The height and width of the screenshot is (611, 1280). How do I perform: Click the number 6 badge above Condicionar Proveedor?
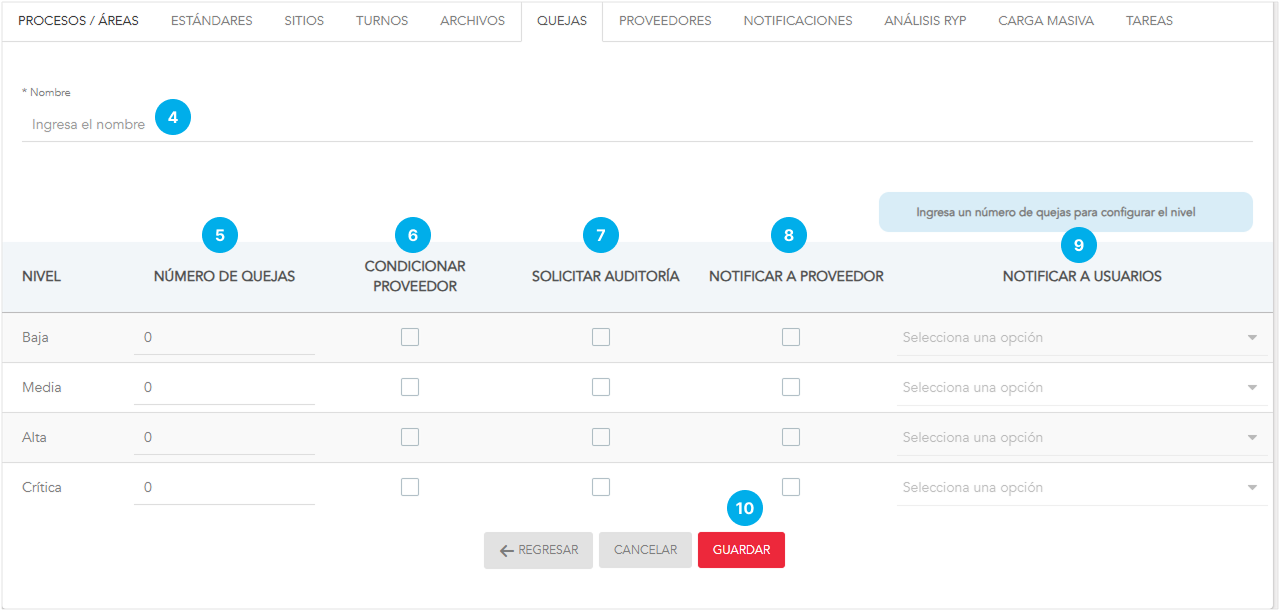[412, 235]
